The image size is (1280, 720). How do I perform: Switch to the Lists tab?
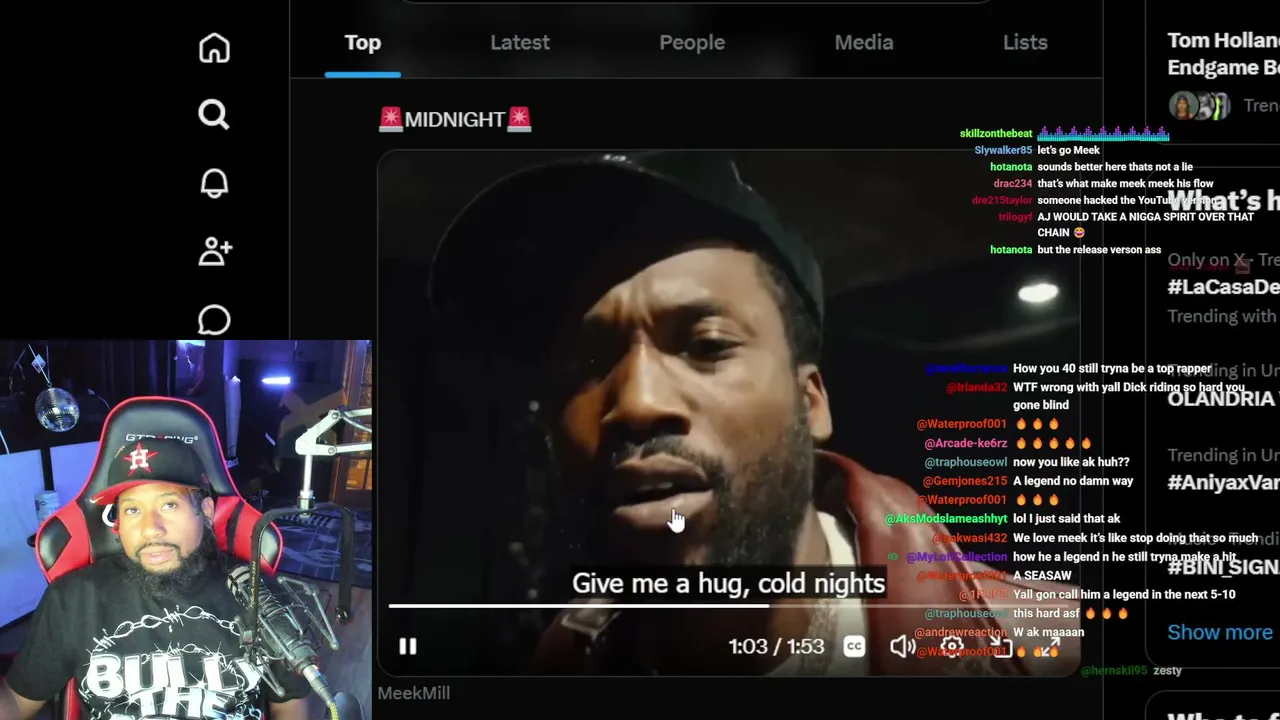(x=1025, y=43)
